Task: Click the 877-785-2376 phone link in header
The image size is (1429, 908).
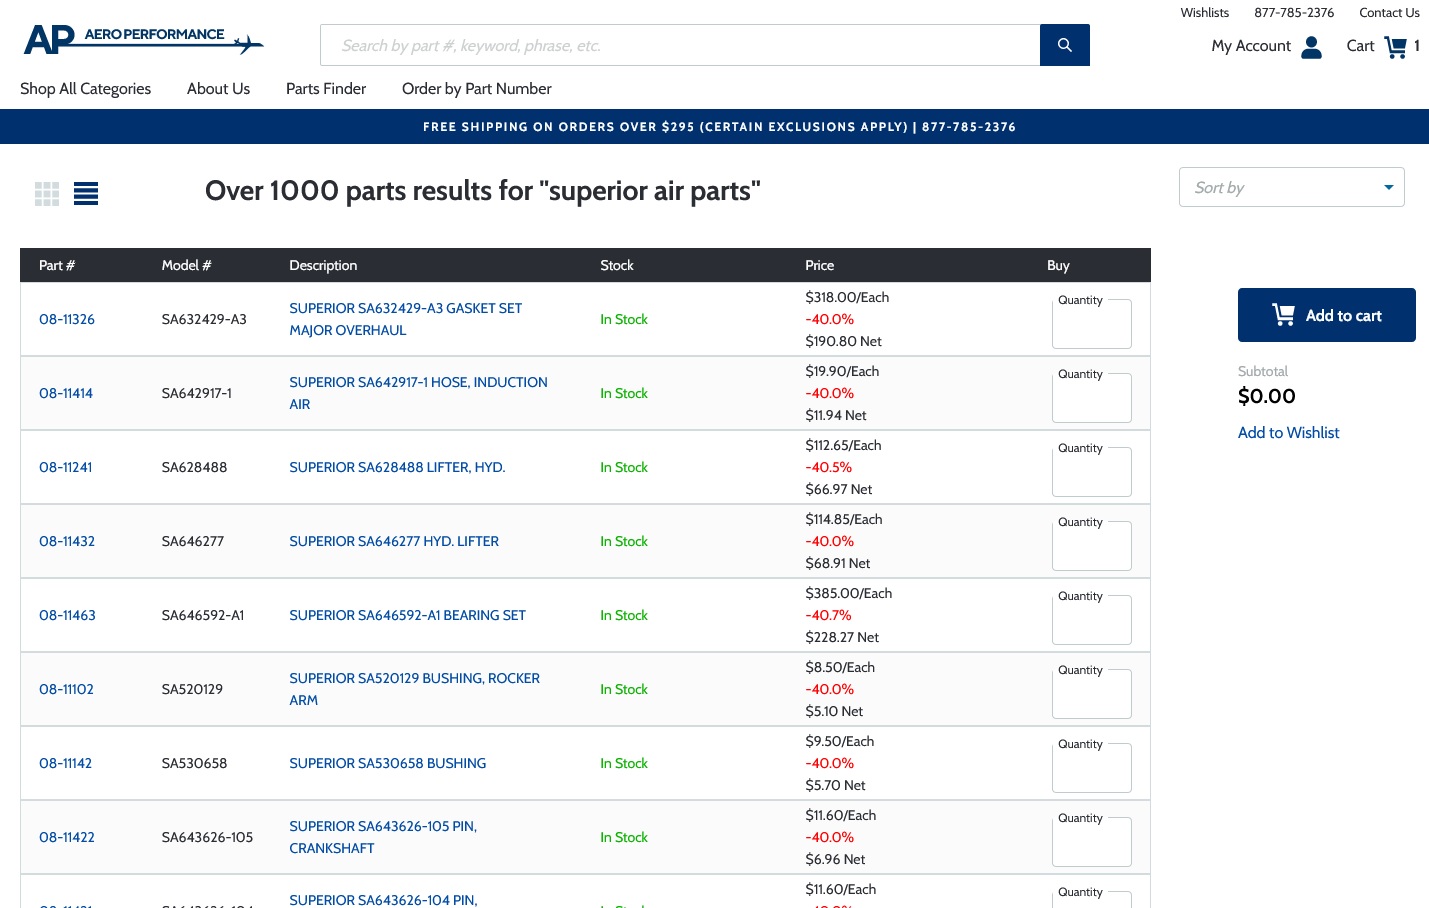Action: point(1294,13)
